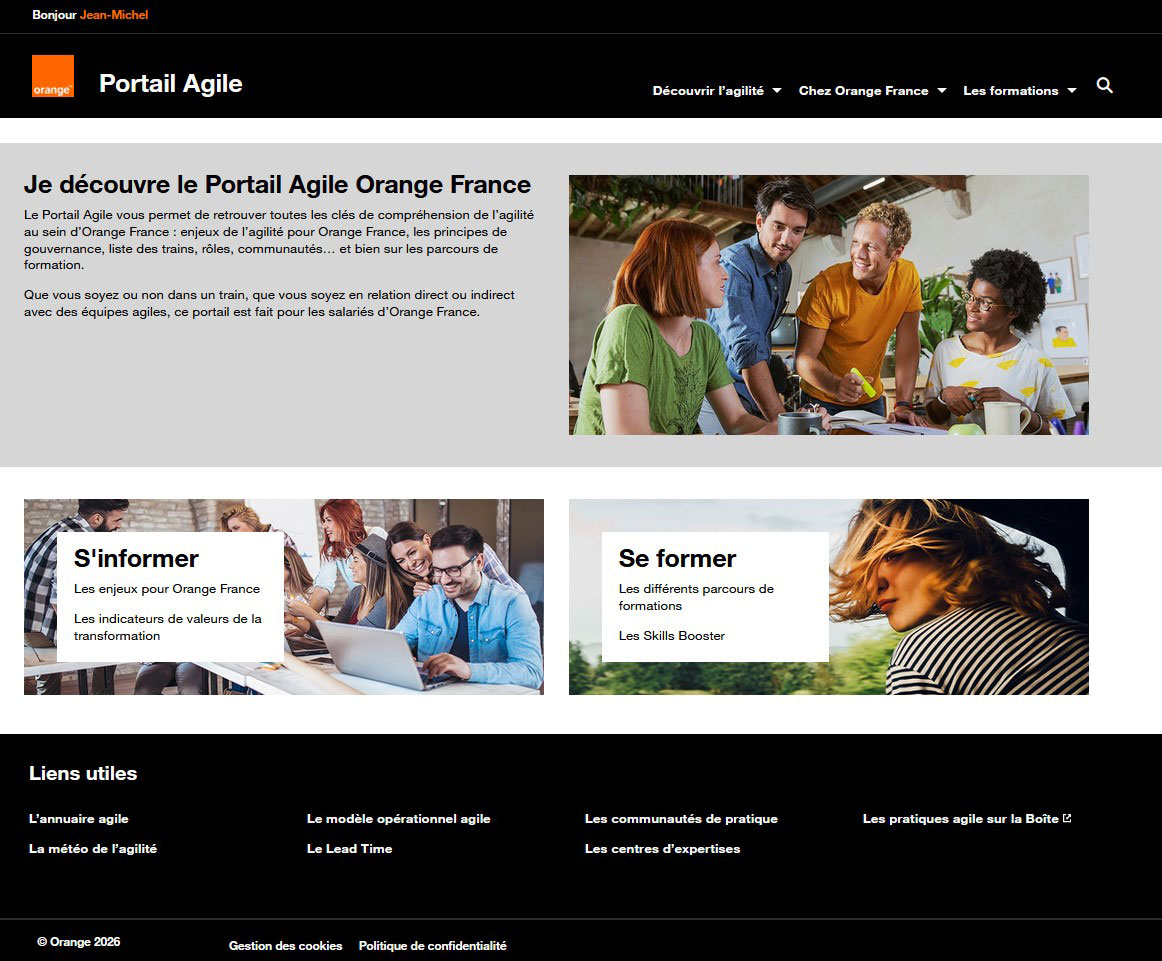Click the team photo in hero banner
The width and height of the screenshot is (1162, 961).
[x=829, y=305]
